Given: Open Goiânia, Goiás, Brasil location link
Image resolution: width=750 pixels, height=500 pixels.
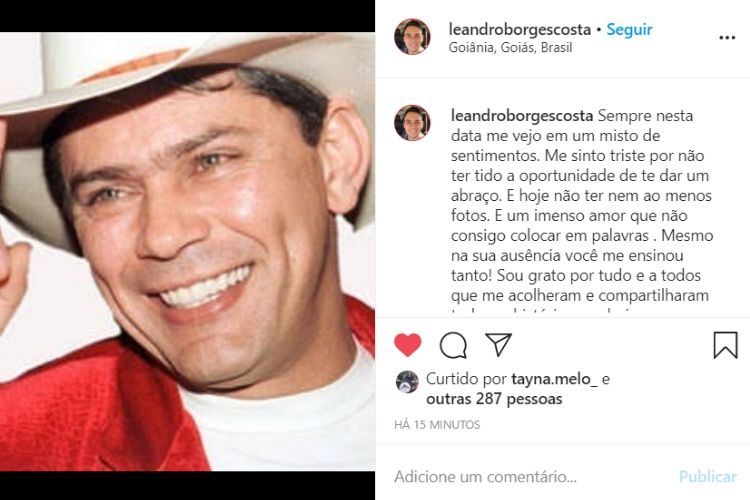Looking at the screenshot, I should [x=510, y=47].
